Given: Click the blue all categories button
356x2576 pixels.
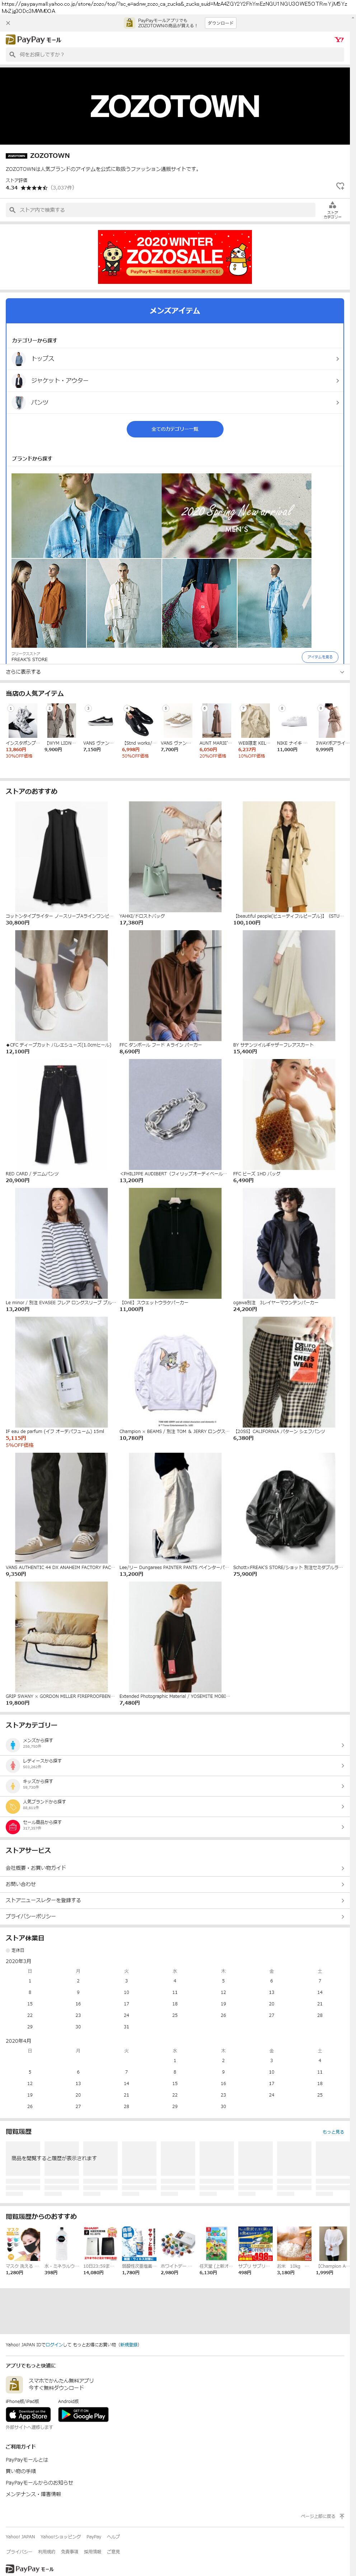Looking at the screenshot, I should tap(175, 429).
